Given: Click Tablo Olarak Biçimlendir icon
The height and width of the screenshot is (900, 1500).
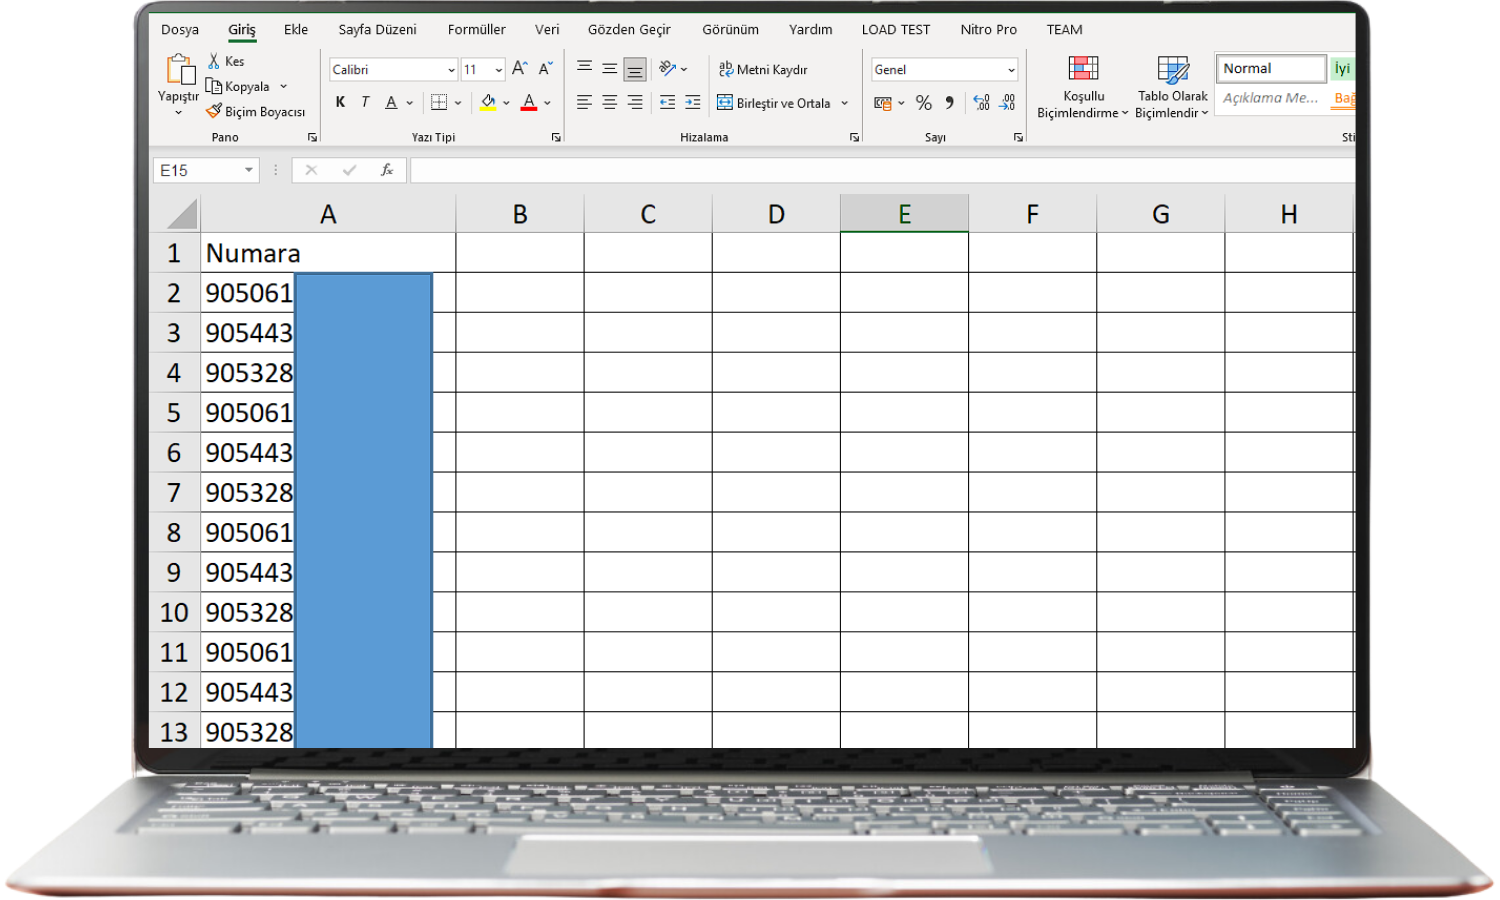Looking at the screenshot, I should (x=1172, y=87).
